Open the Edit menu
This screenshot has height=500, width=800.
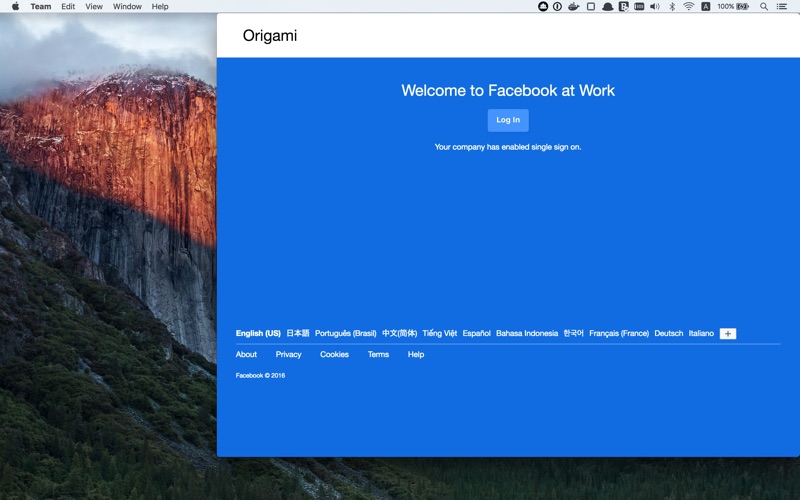pyautogui.click(x=68, y=7)
